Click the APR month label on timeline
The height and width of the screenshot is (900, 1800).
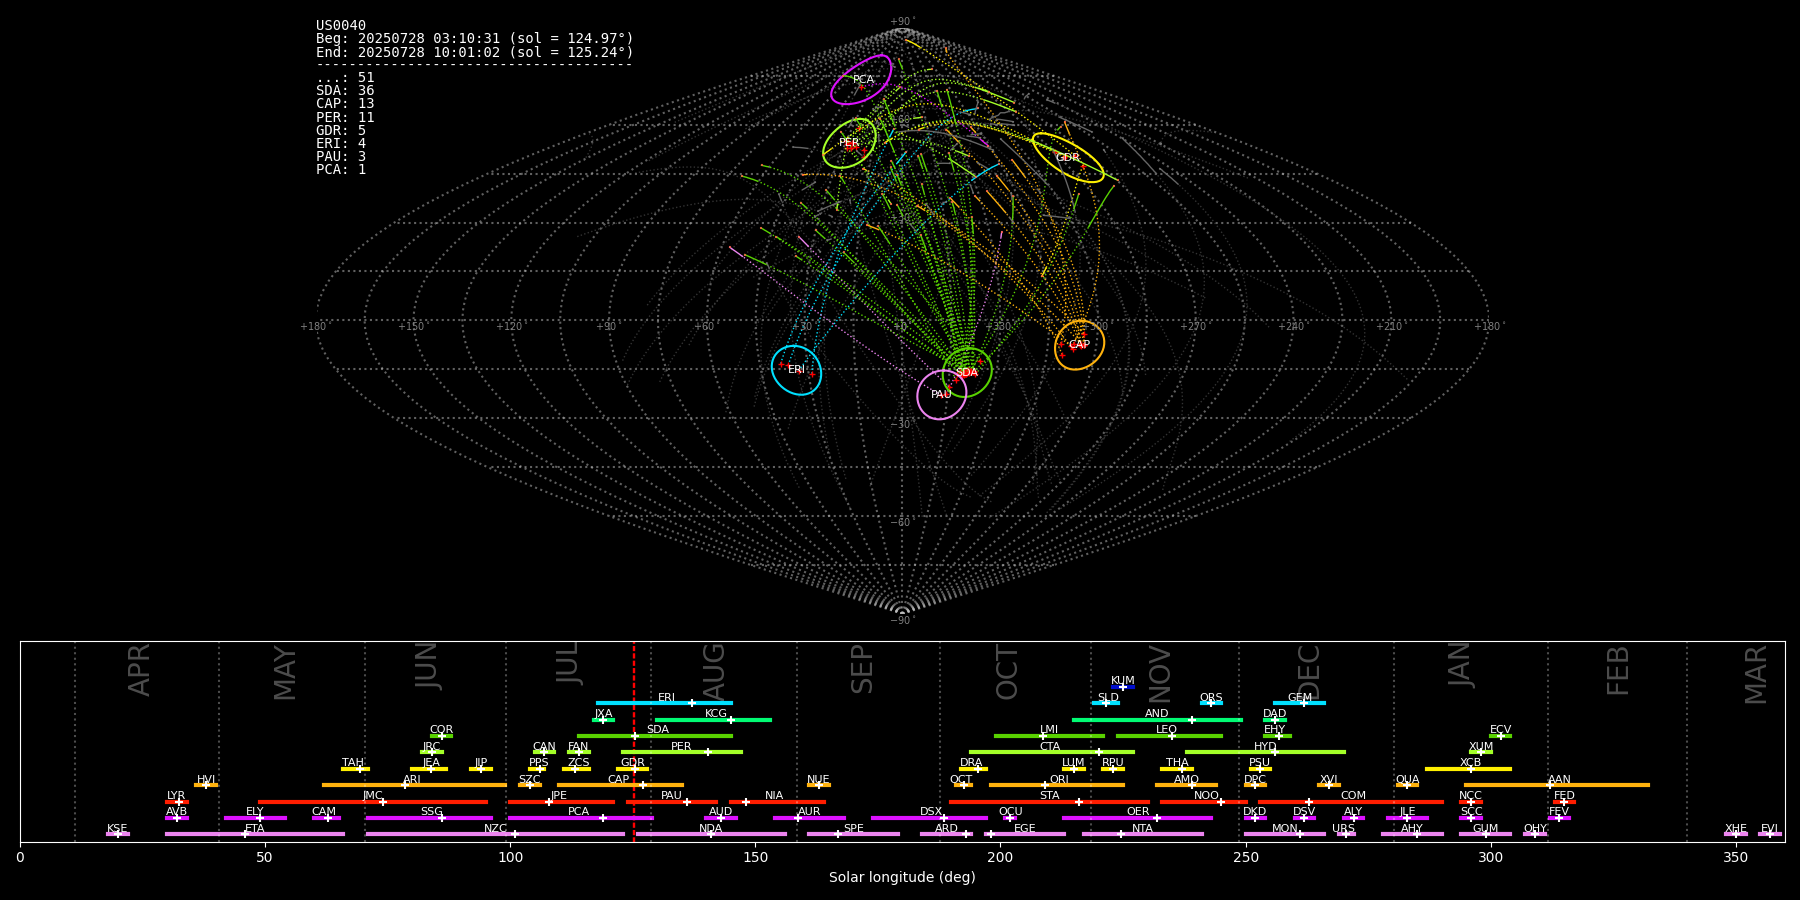point(139,670)
